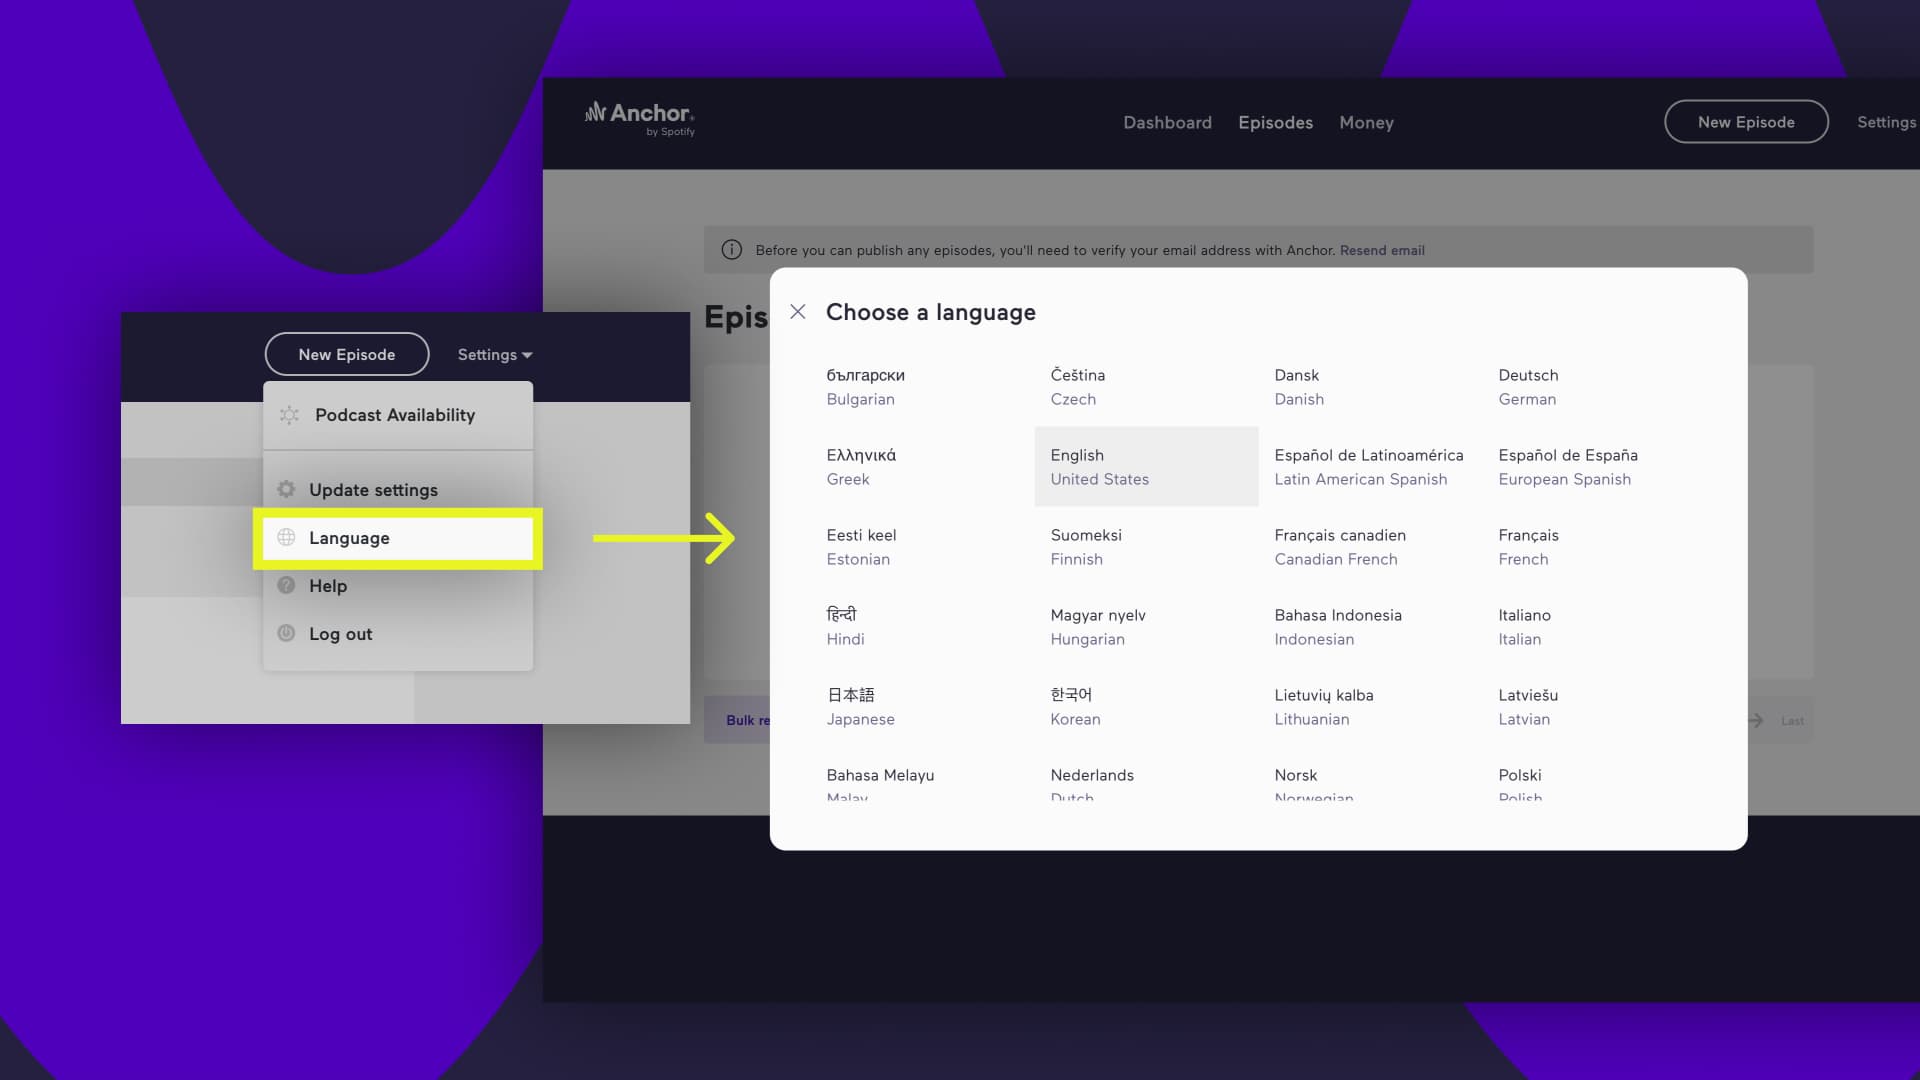Click the power icon beside Log out

tap(286, 634)
